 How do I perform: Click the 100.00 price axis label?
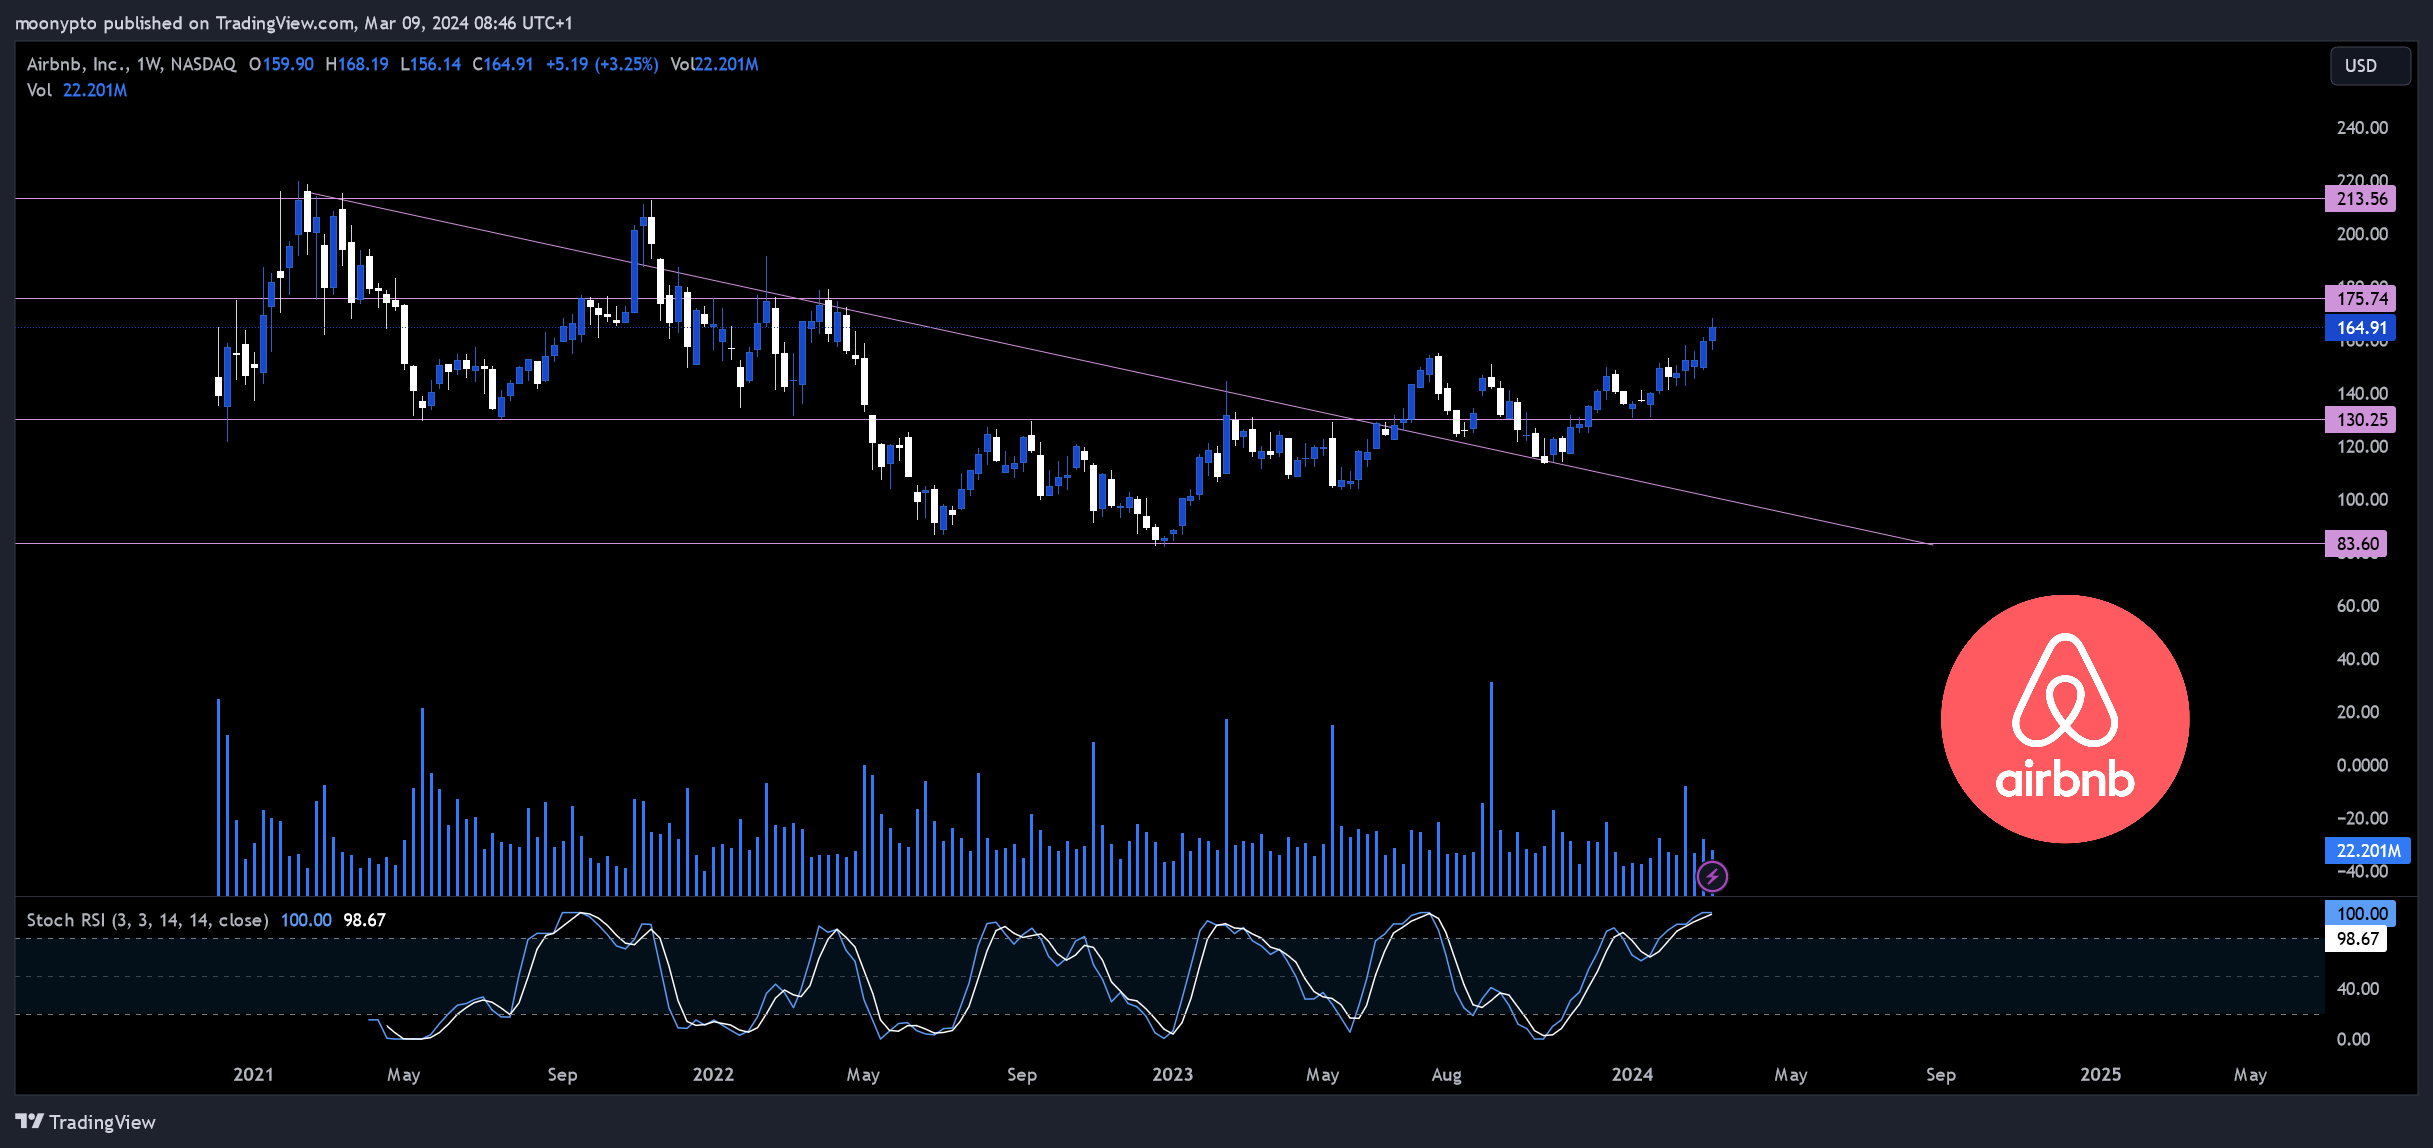pyautogui.click(x=2362, y=500)
